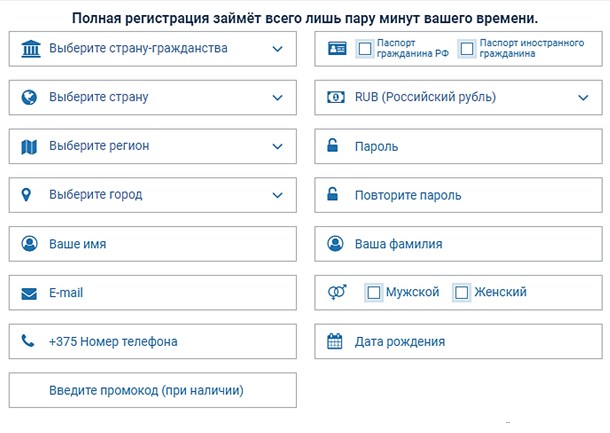Click the padlock icon in Пароль field

(x=334, y=146)
